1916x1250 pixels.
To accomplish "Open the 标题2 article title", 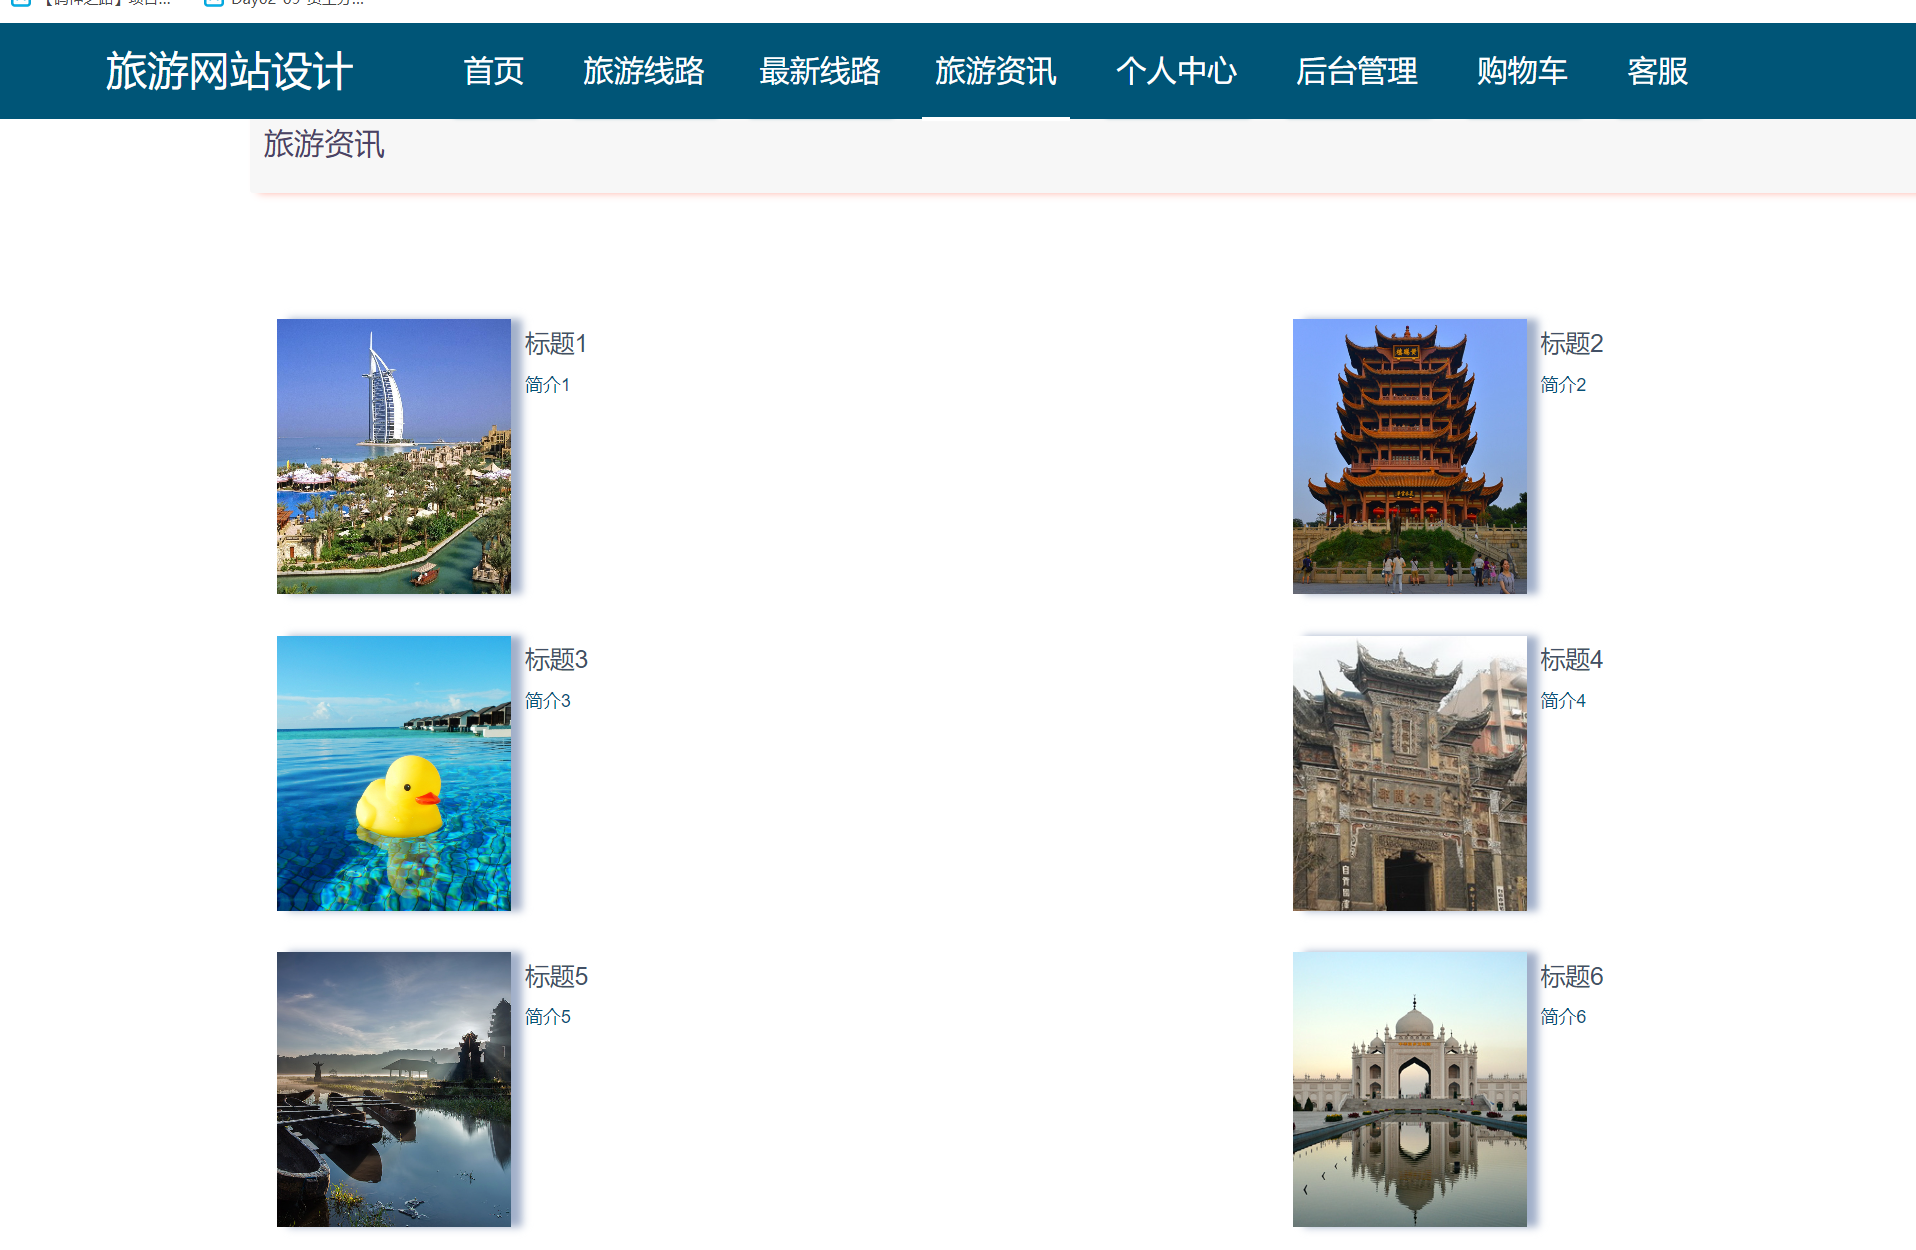I will click(x=1571, y=344).
